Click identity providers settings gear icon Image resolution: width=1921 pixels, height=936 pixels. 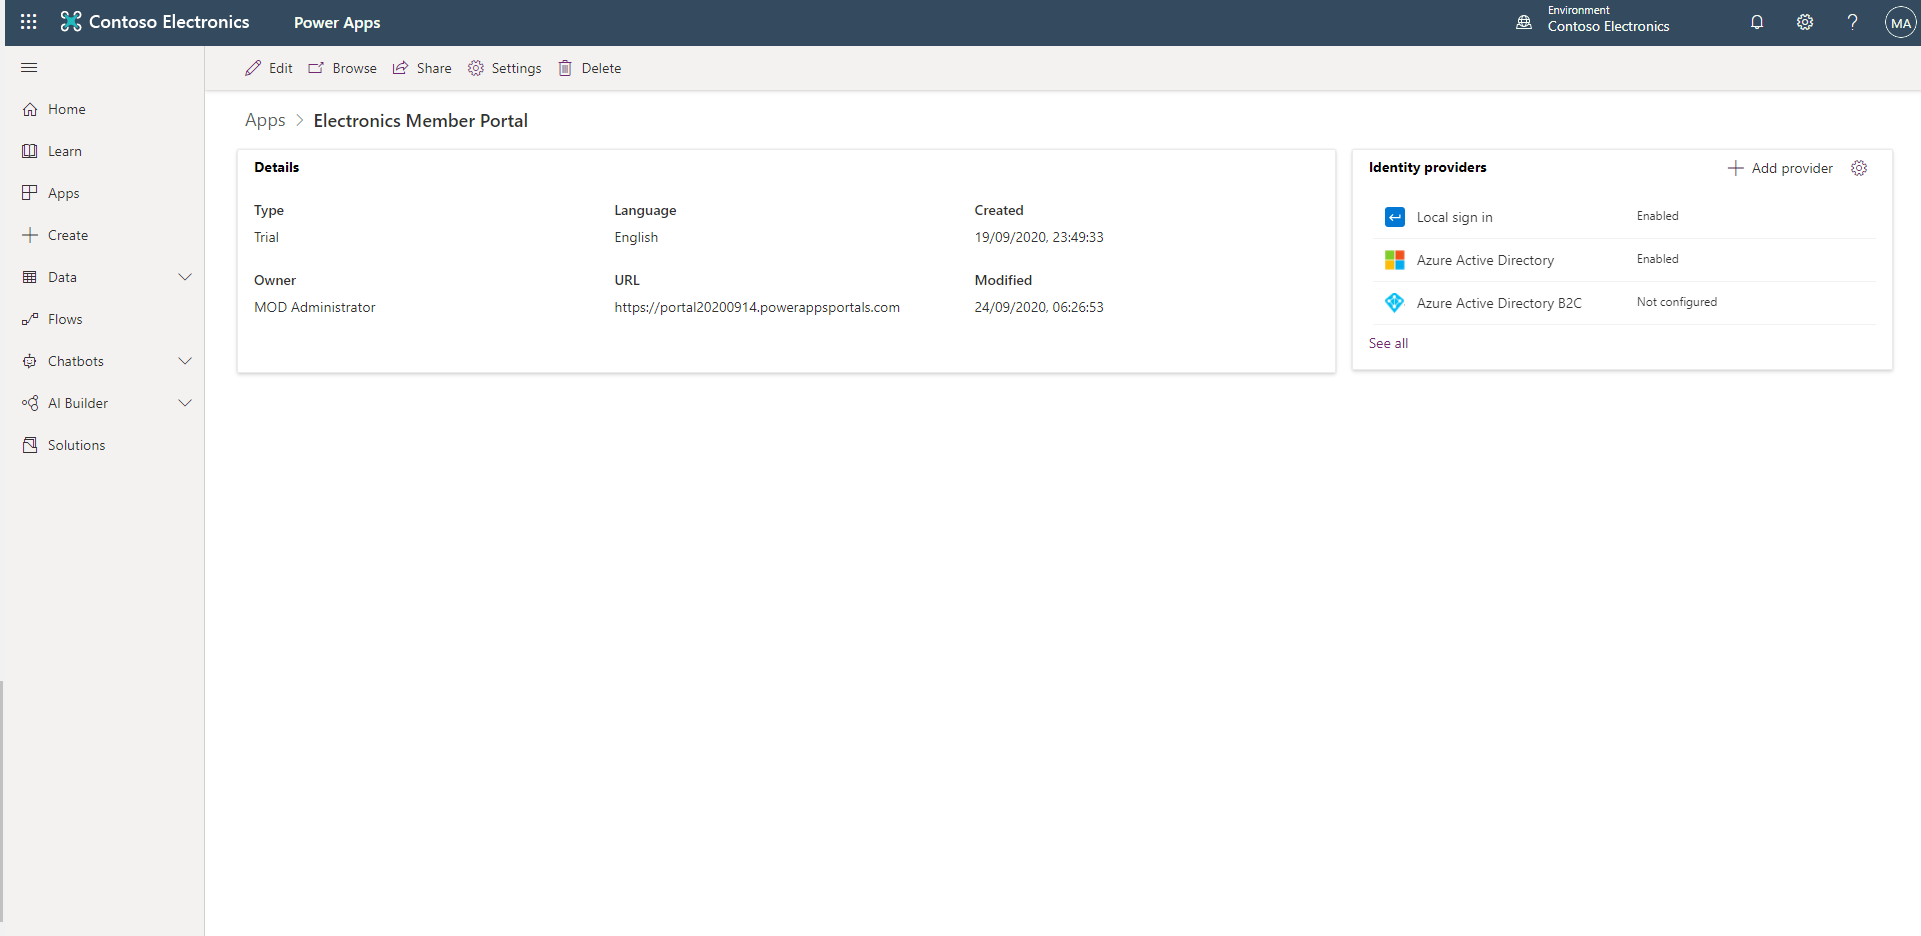(1859, 168)
